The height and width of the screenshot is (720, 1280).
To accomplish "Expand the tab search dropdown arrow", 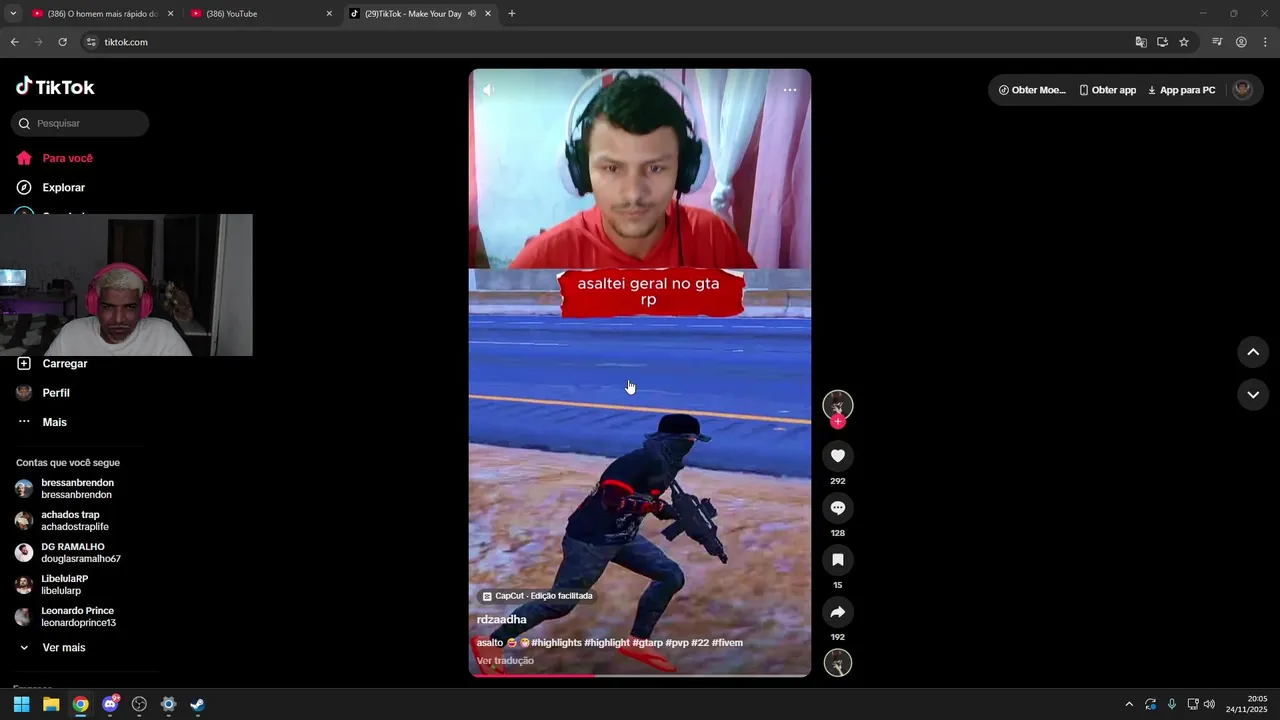I will tap(13, 14).
